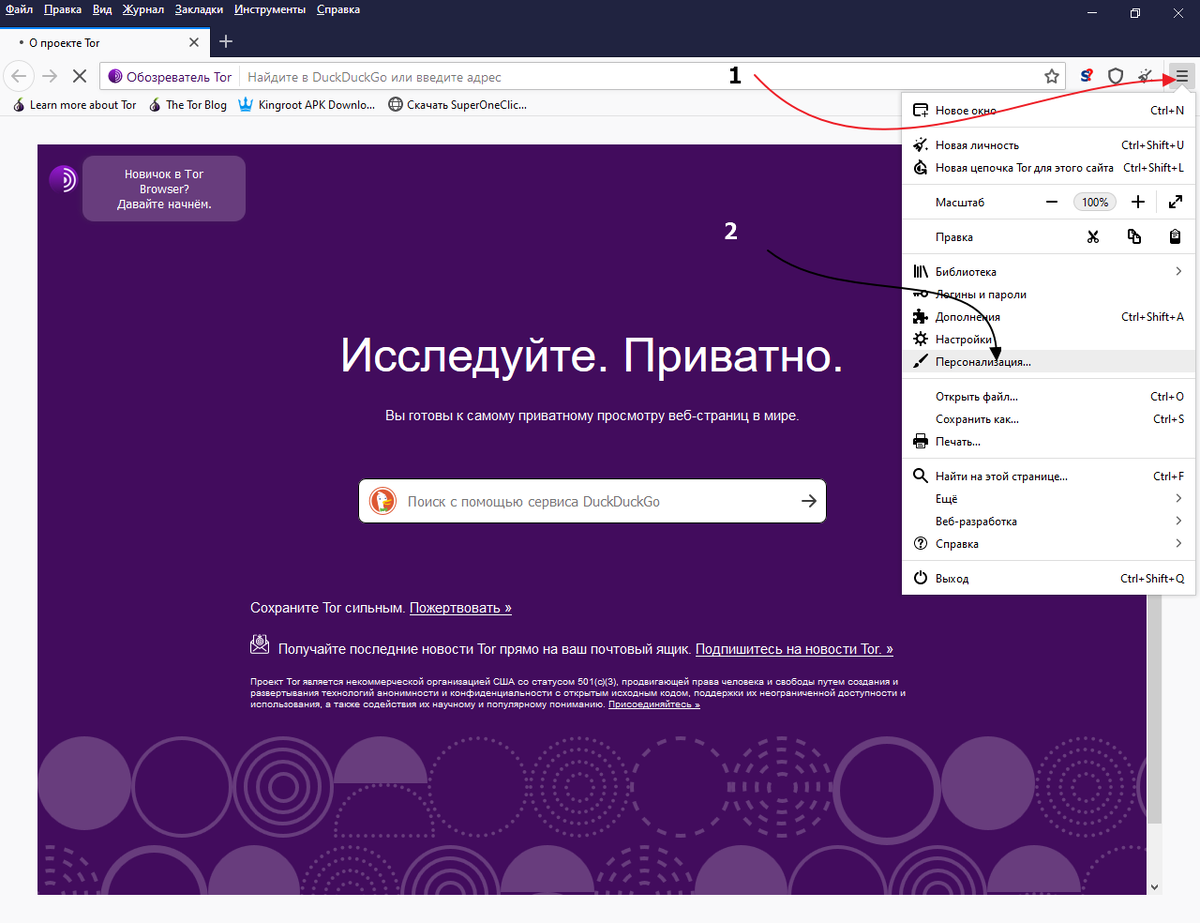The width and height of the screenshot is (1200, 923).
Task: Expand the Ещё submenu
Action: (1048, 499)
